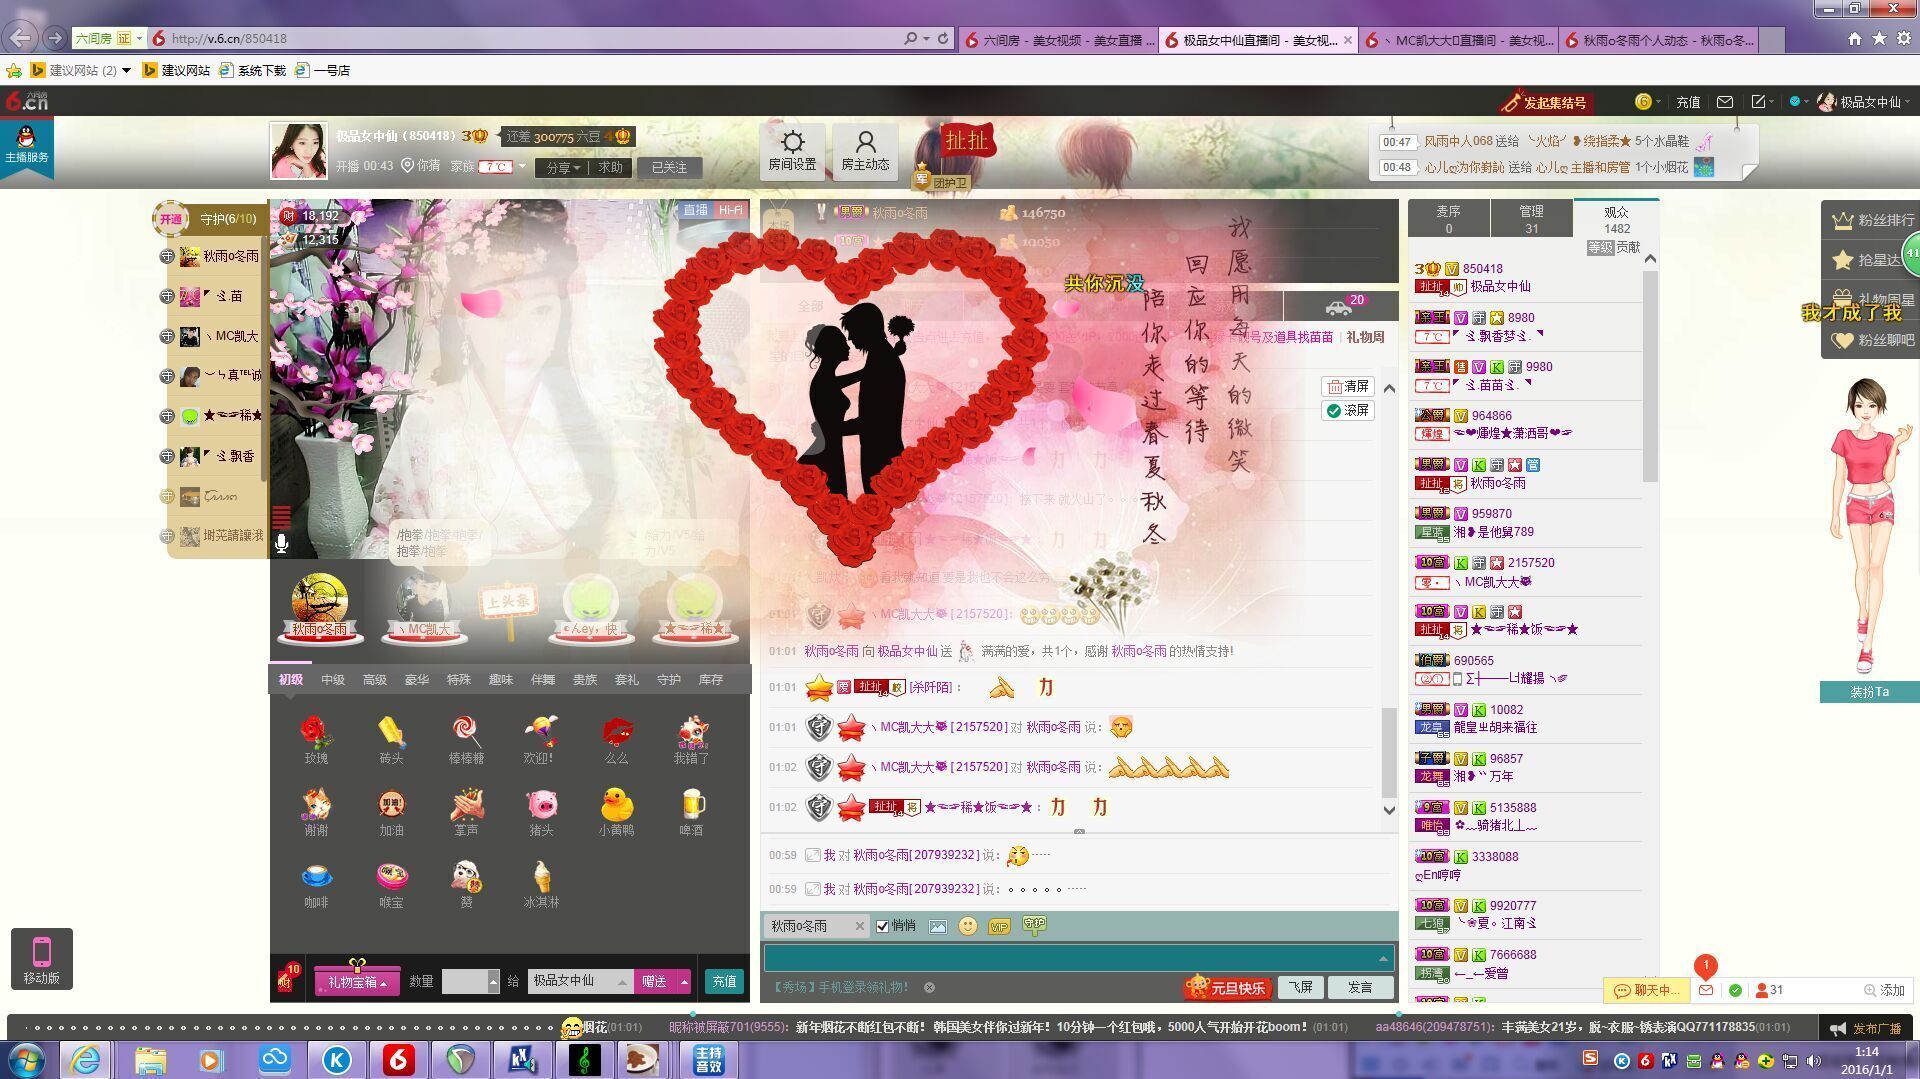The image size is (1920, 1079).
Task: Click the microphone icon on video
Action: point(282,543)
